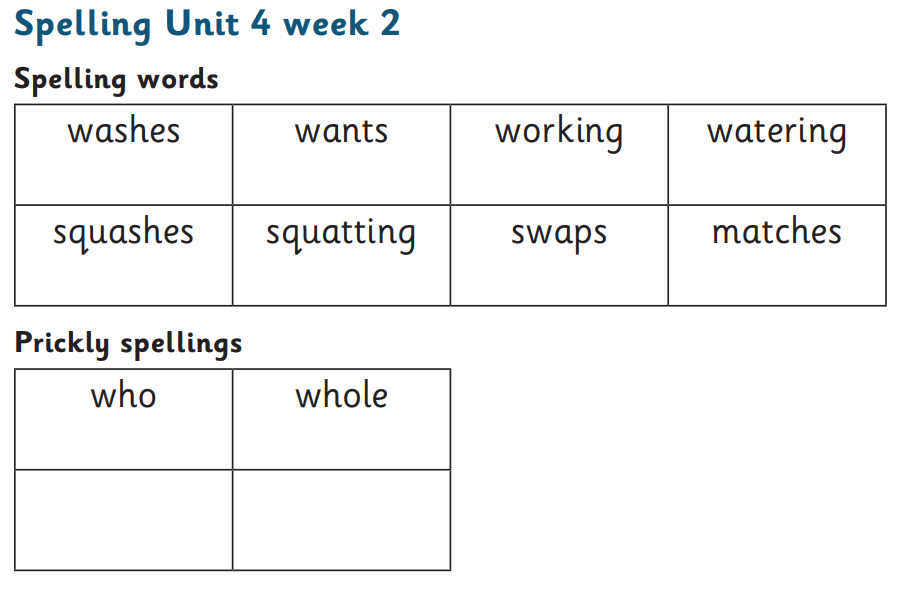Click the word "spellings" after Prickly
Viewport: 911px width, 599px height.
click(x=180, y=345)
